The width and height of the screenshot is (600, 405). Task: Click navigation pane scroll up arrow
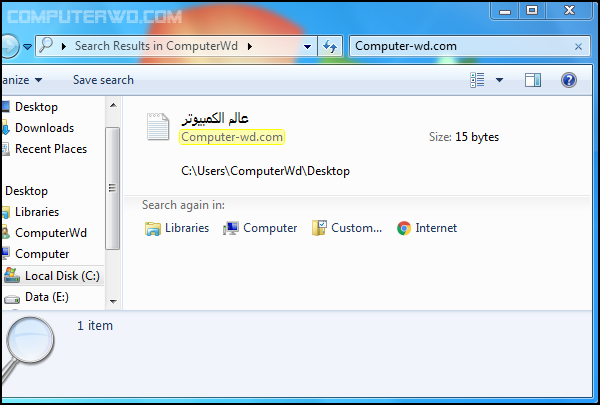tap(113, 105)
